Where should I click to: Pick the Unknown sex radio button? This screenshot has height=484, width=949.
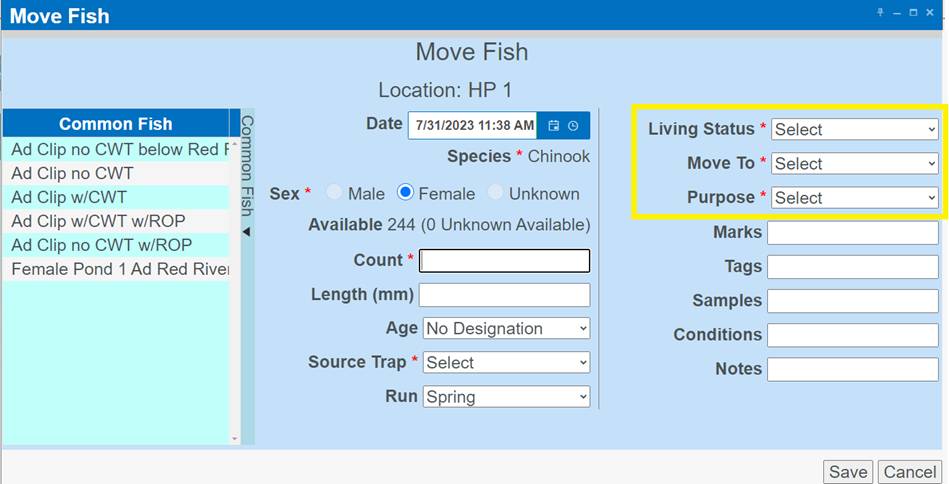tap(496, 193)
